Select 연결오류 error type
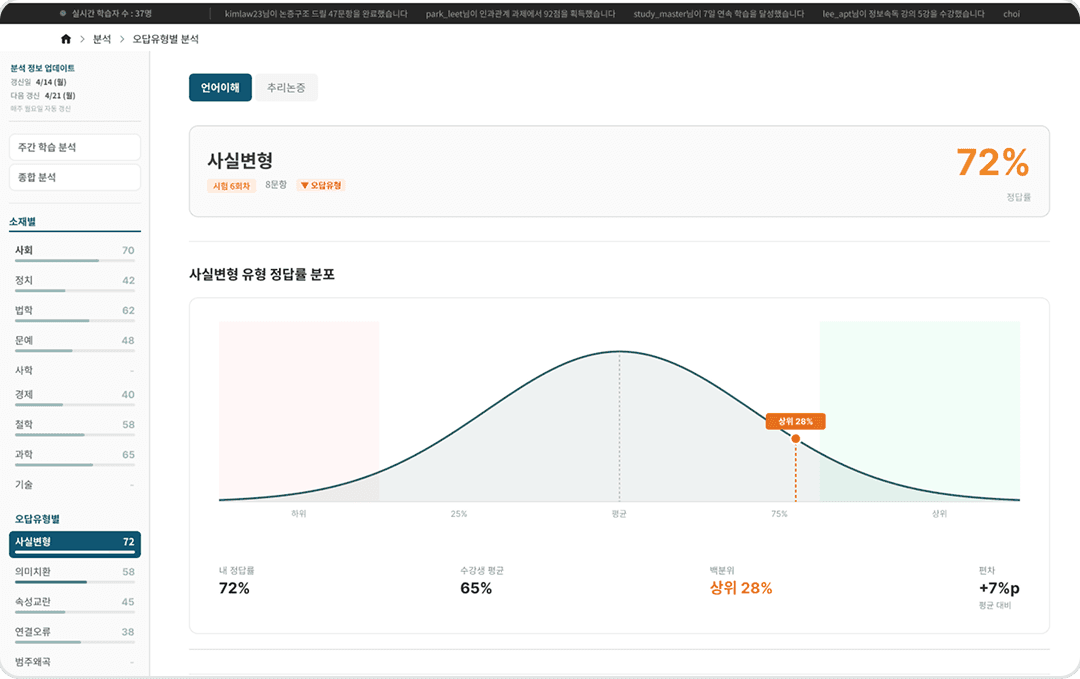 (75, 634)
